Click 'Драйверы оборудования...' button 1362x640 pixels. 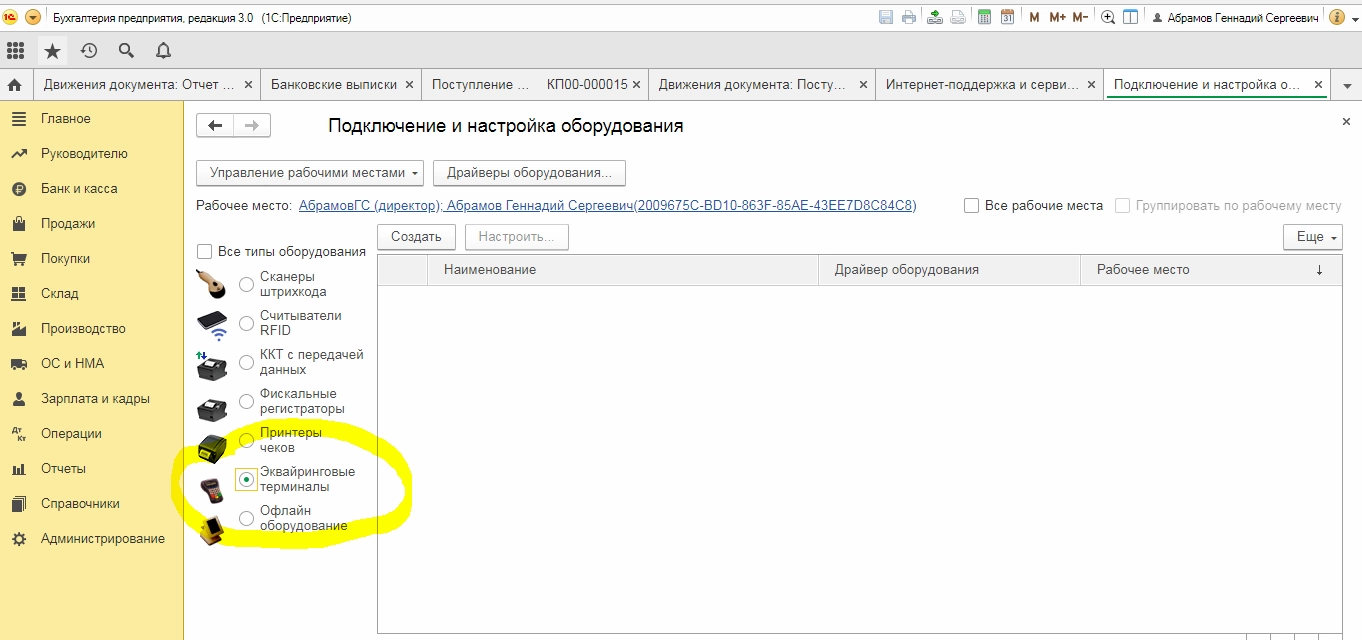tap(529, 172)
